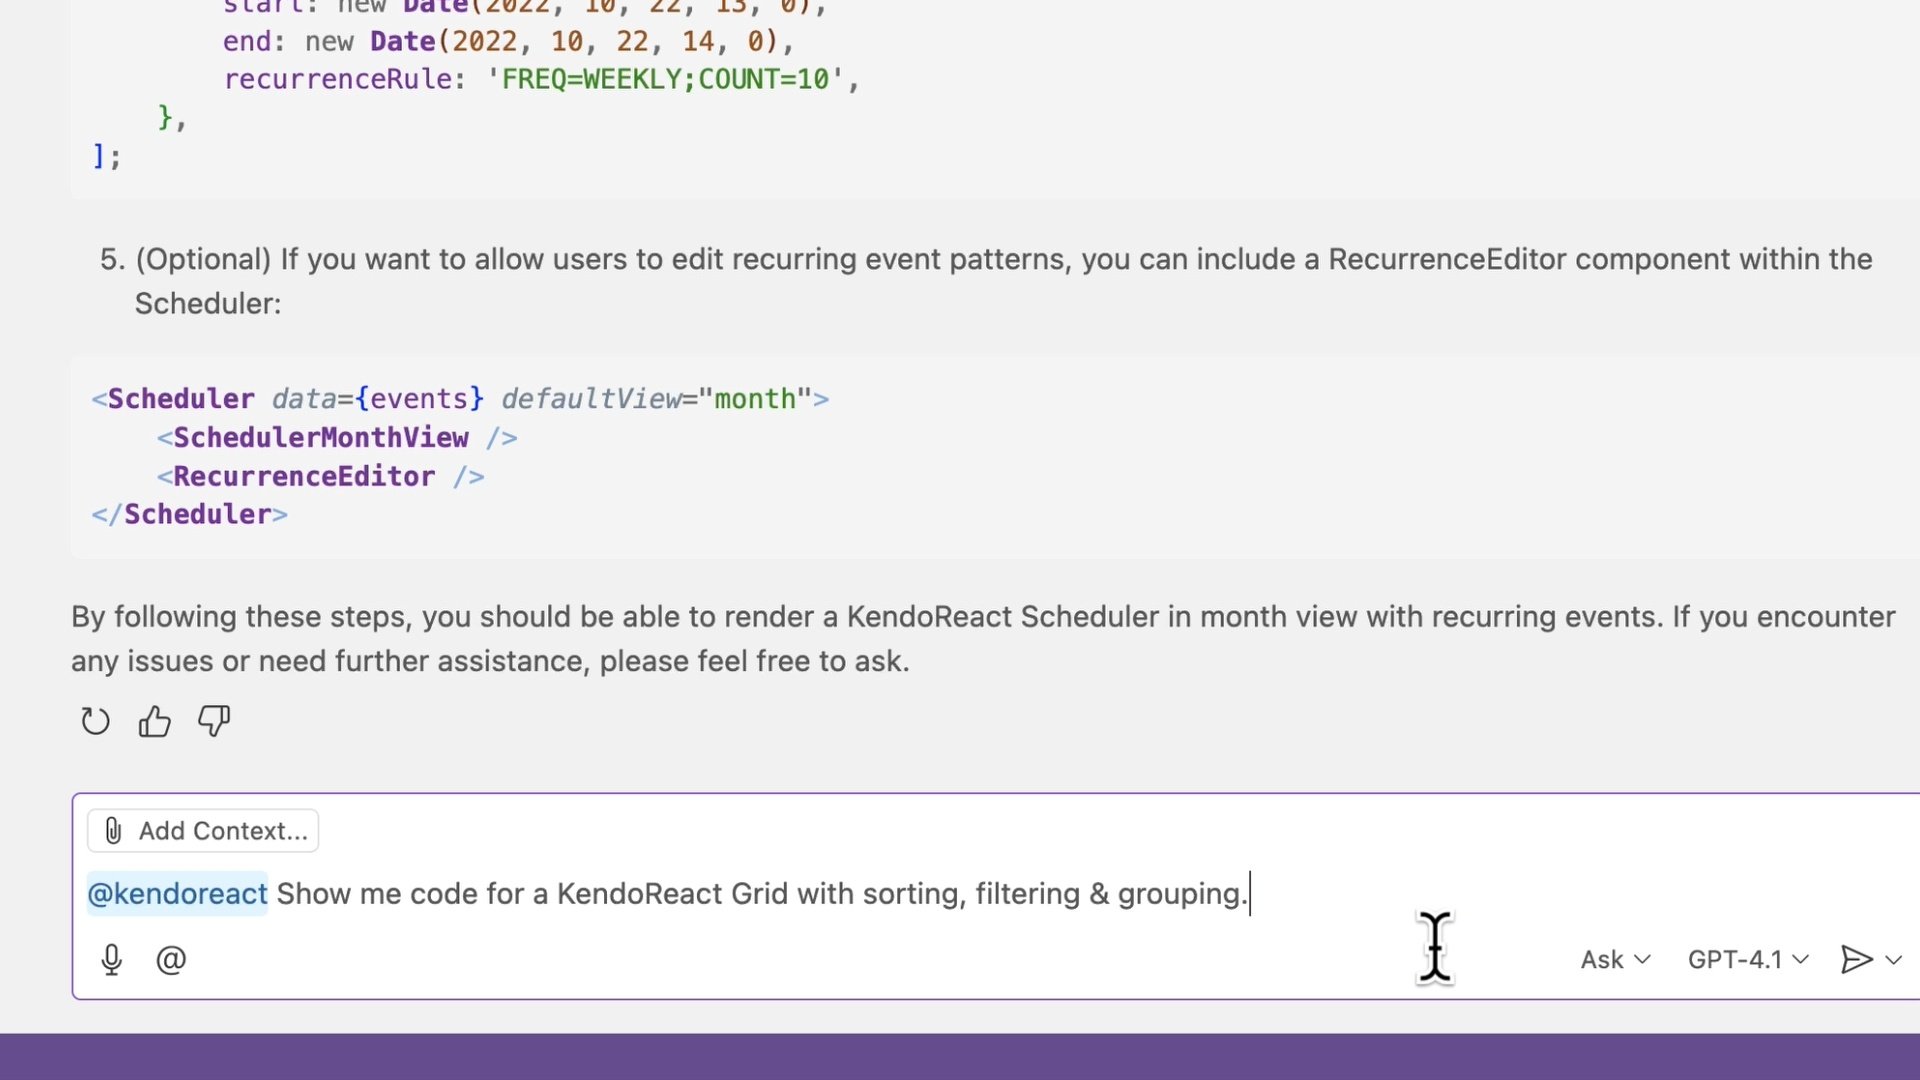Give the response a thumbs down
The width and height of the screenshot is (1920, 1080).
coord(213,721)
